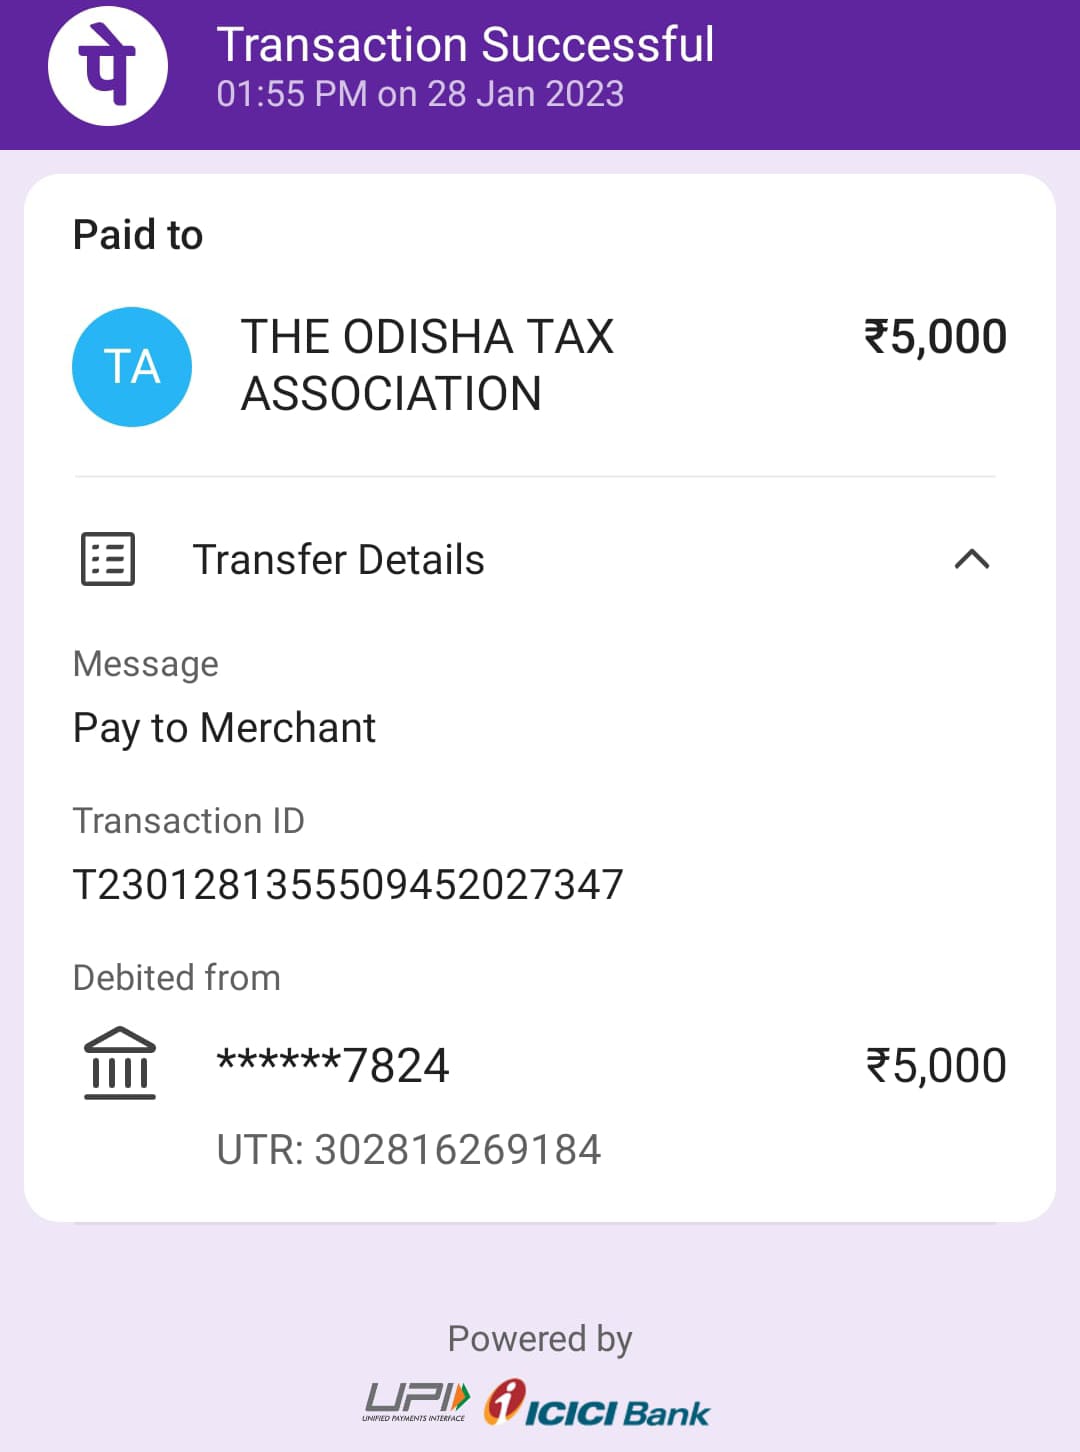Click the masked account number ending 7824
The image size is (1080, 1452).
pos(333,1065)
